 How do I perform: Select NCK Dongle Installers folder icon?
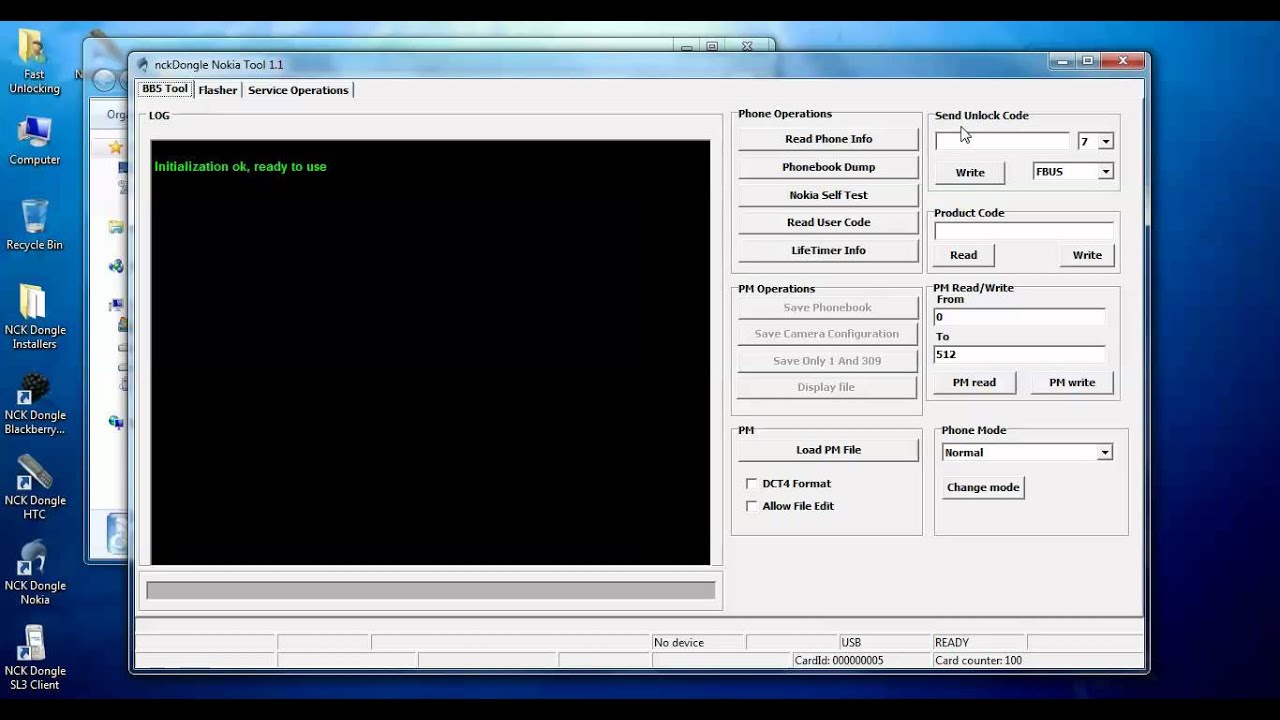pos(34,316)
